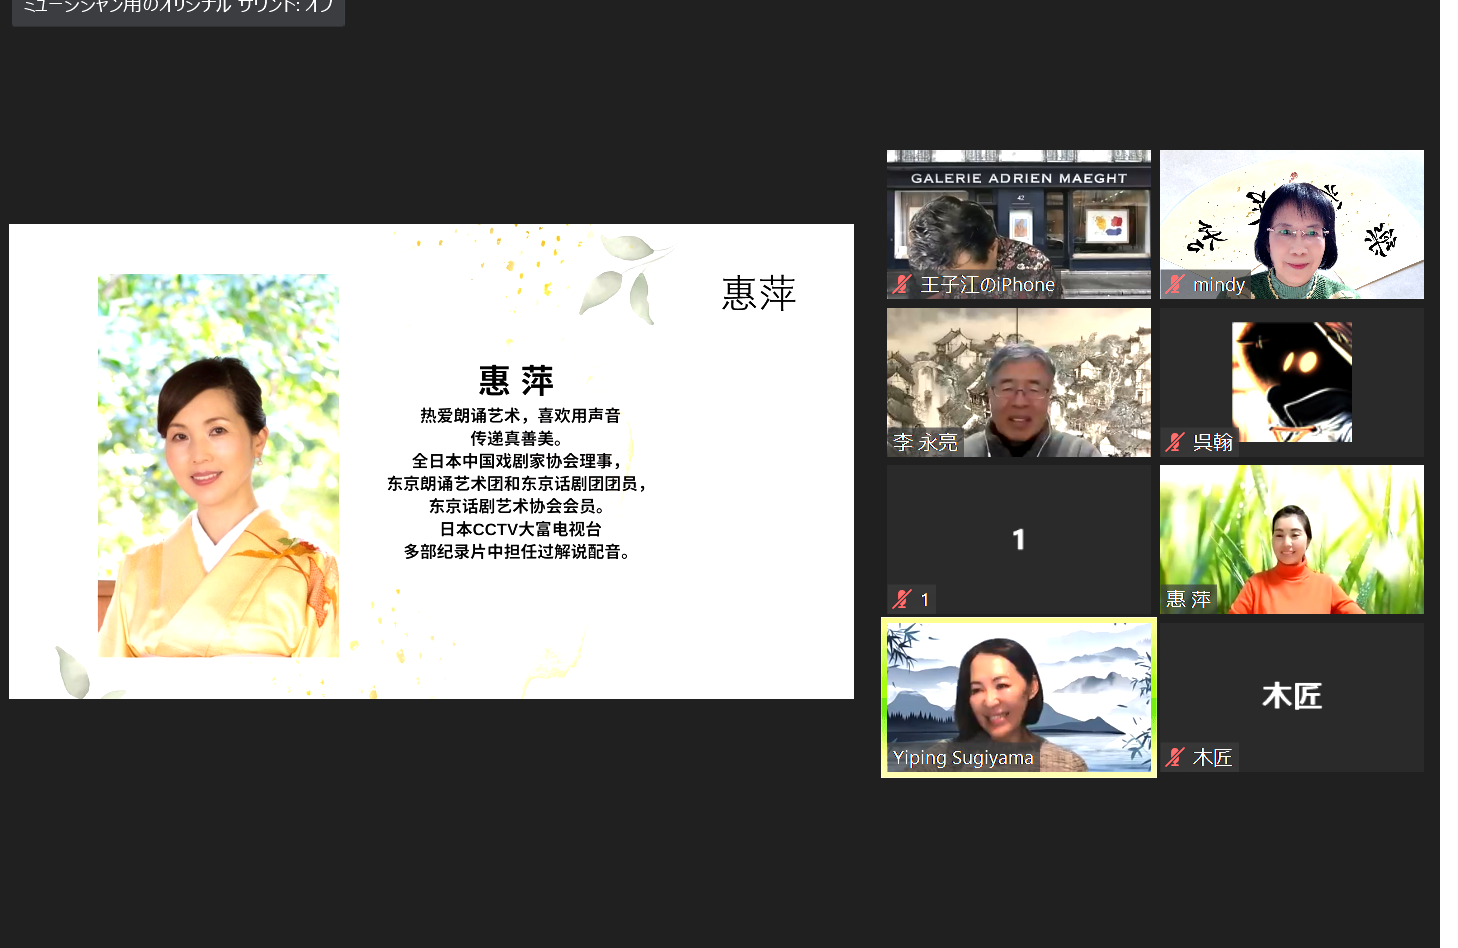Click the 惠萍 title at slide top-right

(758, 294)
